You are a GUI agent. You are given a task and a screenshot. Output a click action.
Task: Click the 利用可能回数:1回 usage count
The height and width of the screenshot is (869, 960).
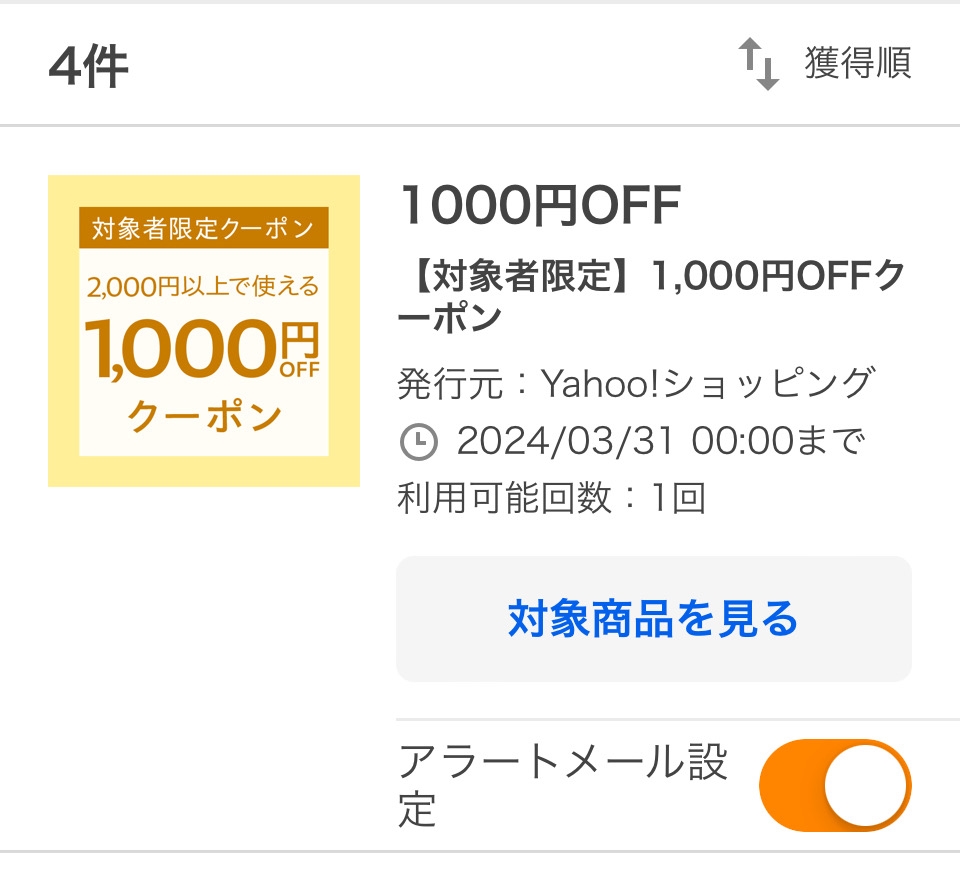[x=551, y=497]
